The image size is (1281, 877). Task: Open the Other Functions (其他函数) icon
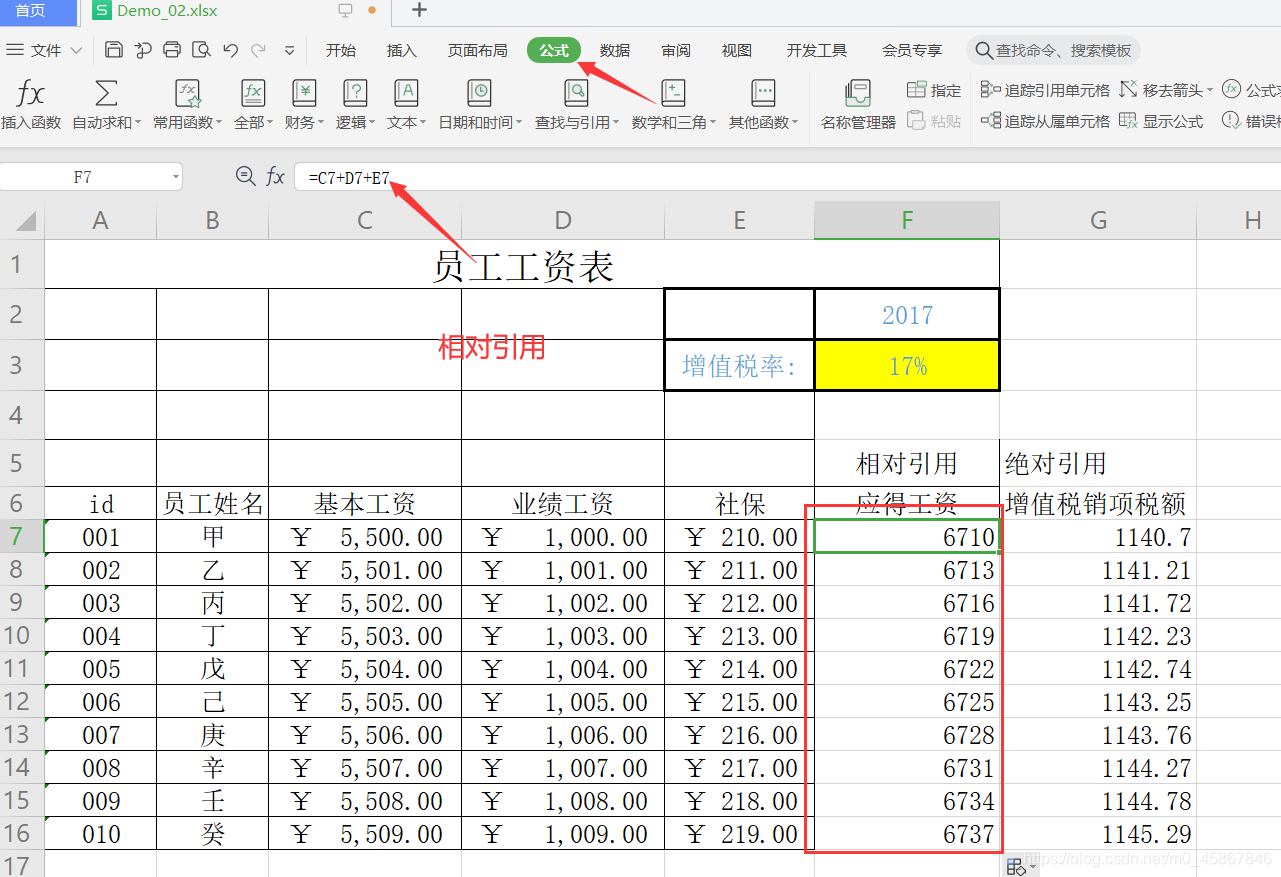coord(763,94)
